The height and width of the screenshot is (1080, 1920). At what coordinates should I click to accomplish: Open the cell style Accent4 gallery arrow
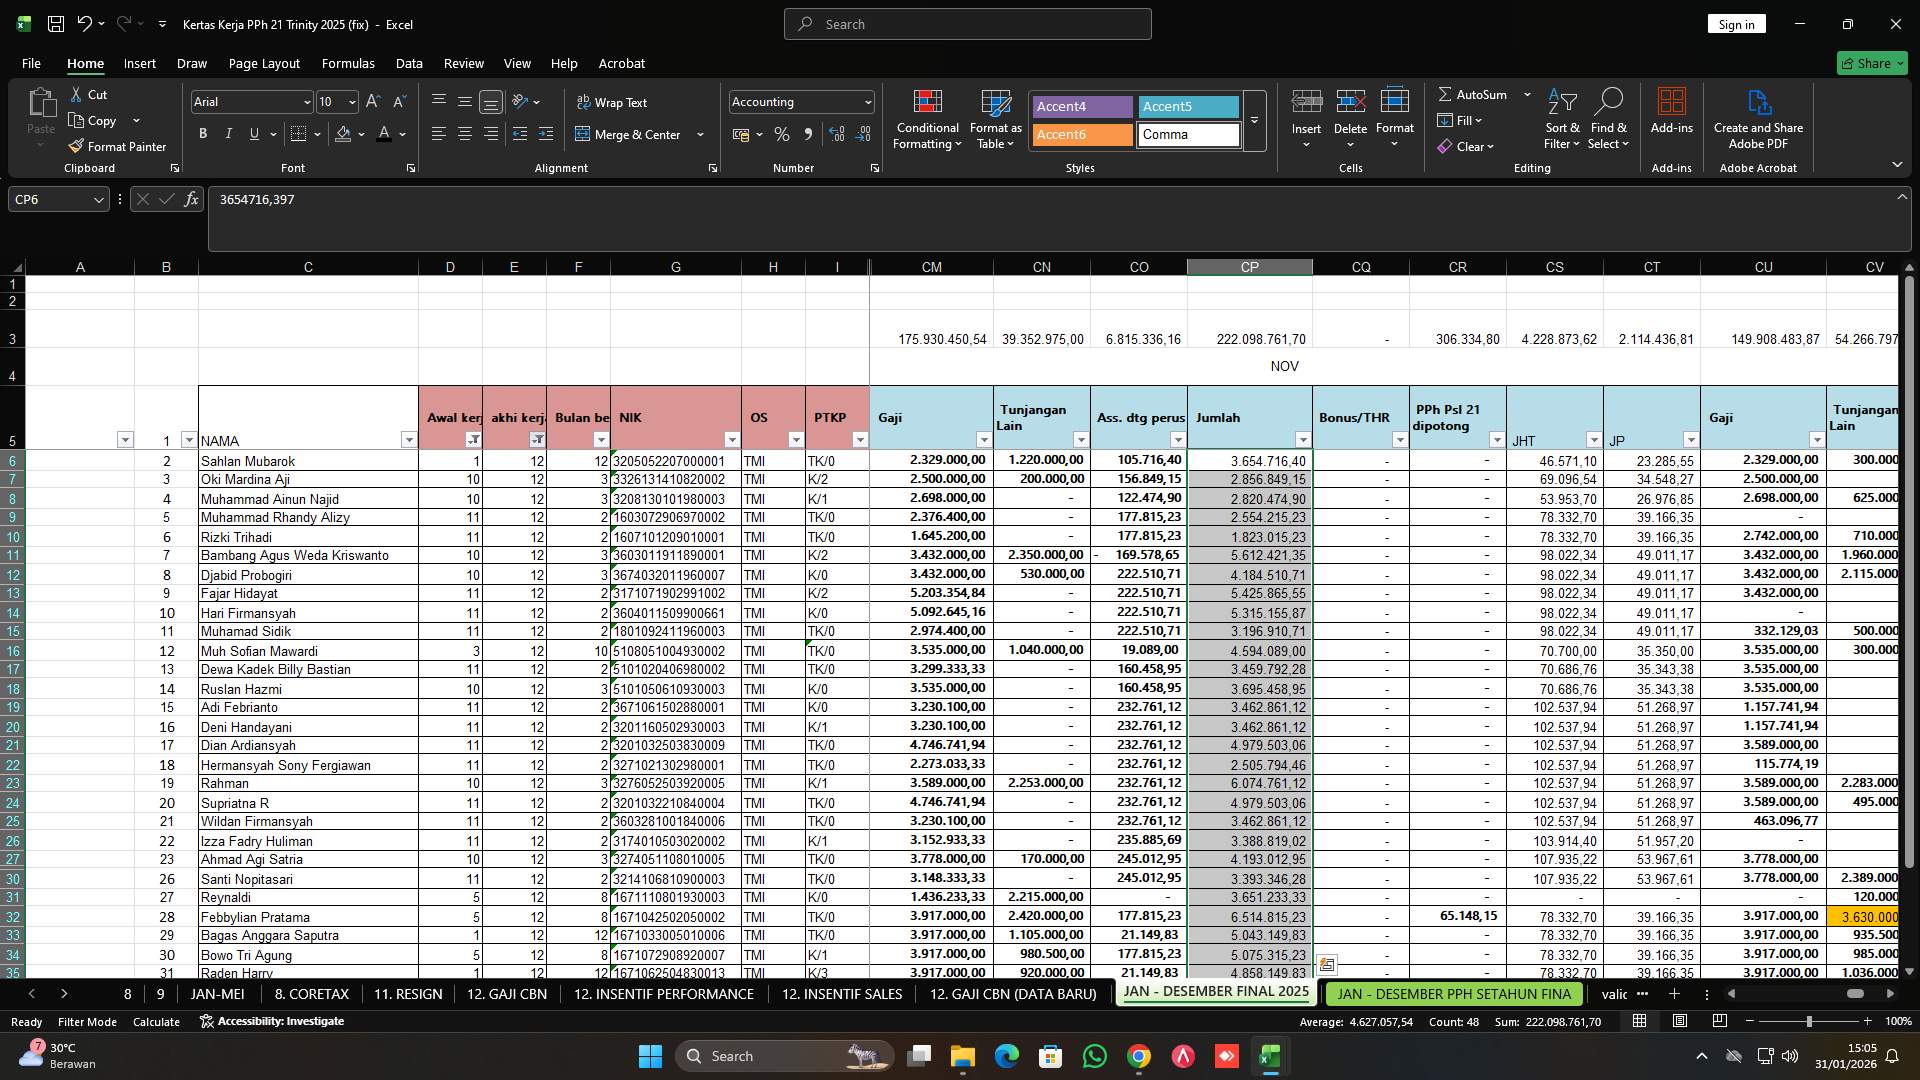click(1253, 122)
